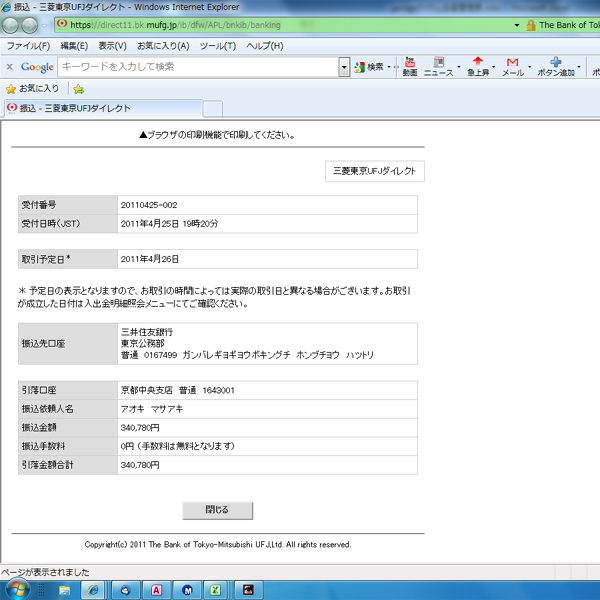
Task: Click the receipt time 2011年4月25日 19時20分
Action: coord(169,224)
